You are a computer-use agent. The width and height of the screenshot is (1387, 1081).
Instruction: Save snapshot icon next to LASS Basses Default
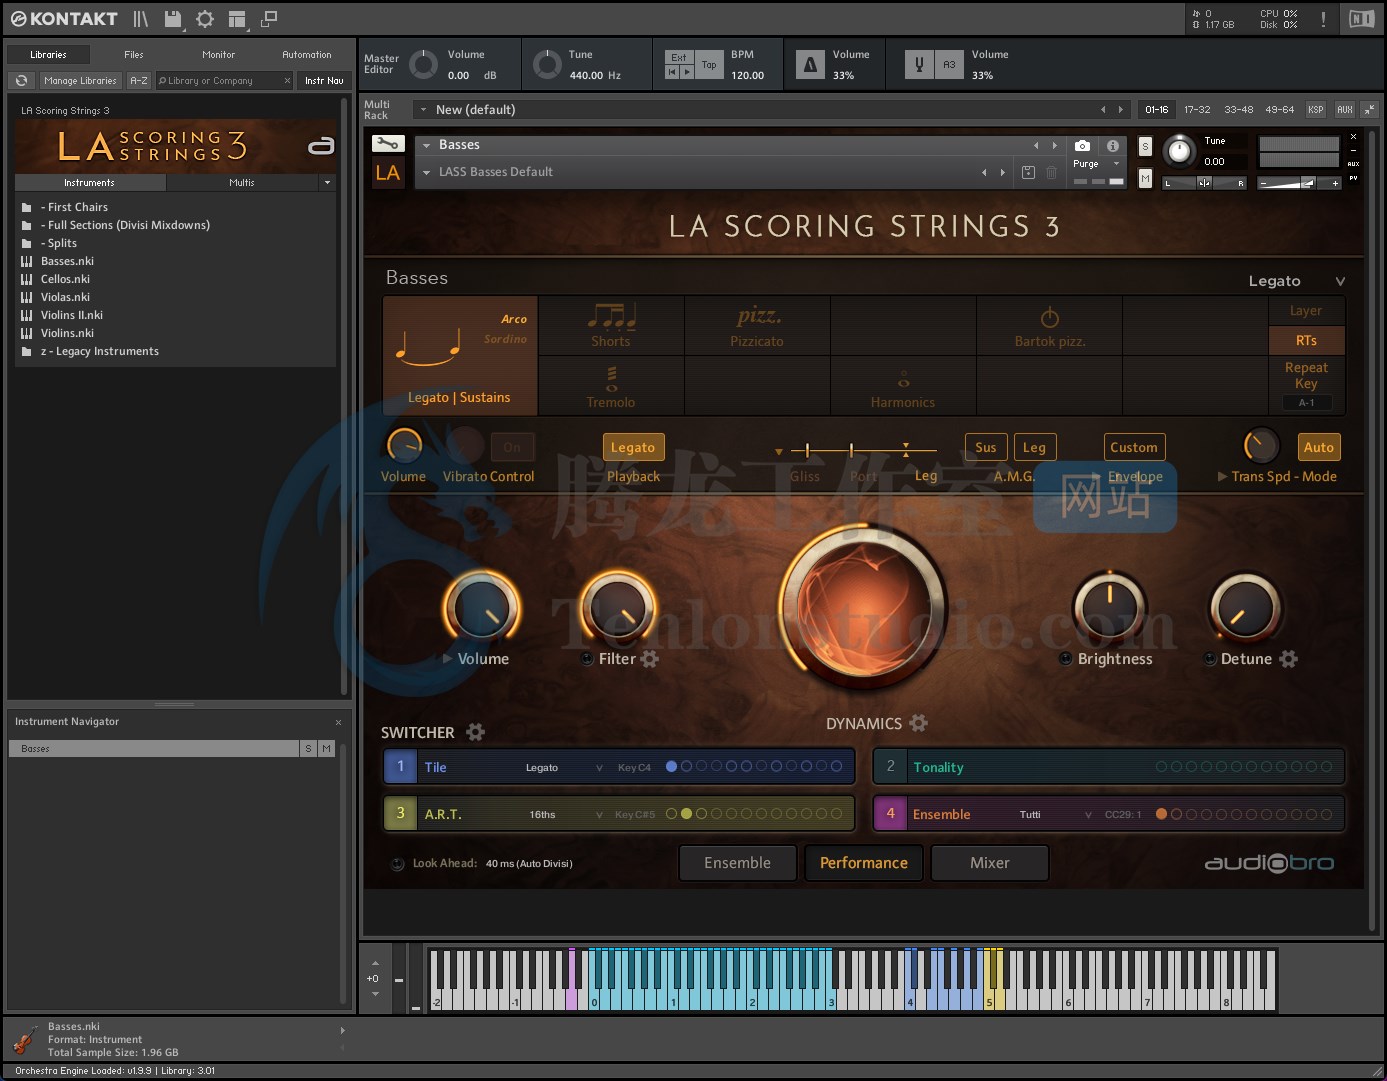pos(1028,172)
